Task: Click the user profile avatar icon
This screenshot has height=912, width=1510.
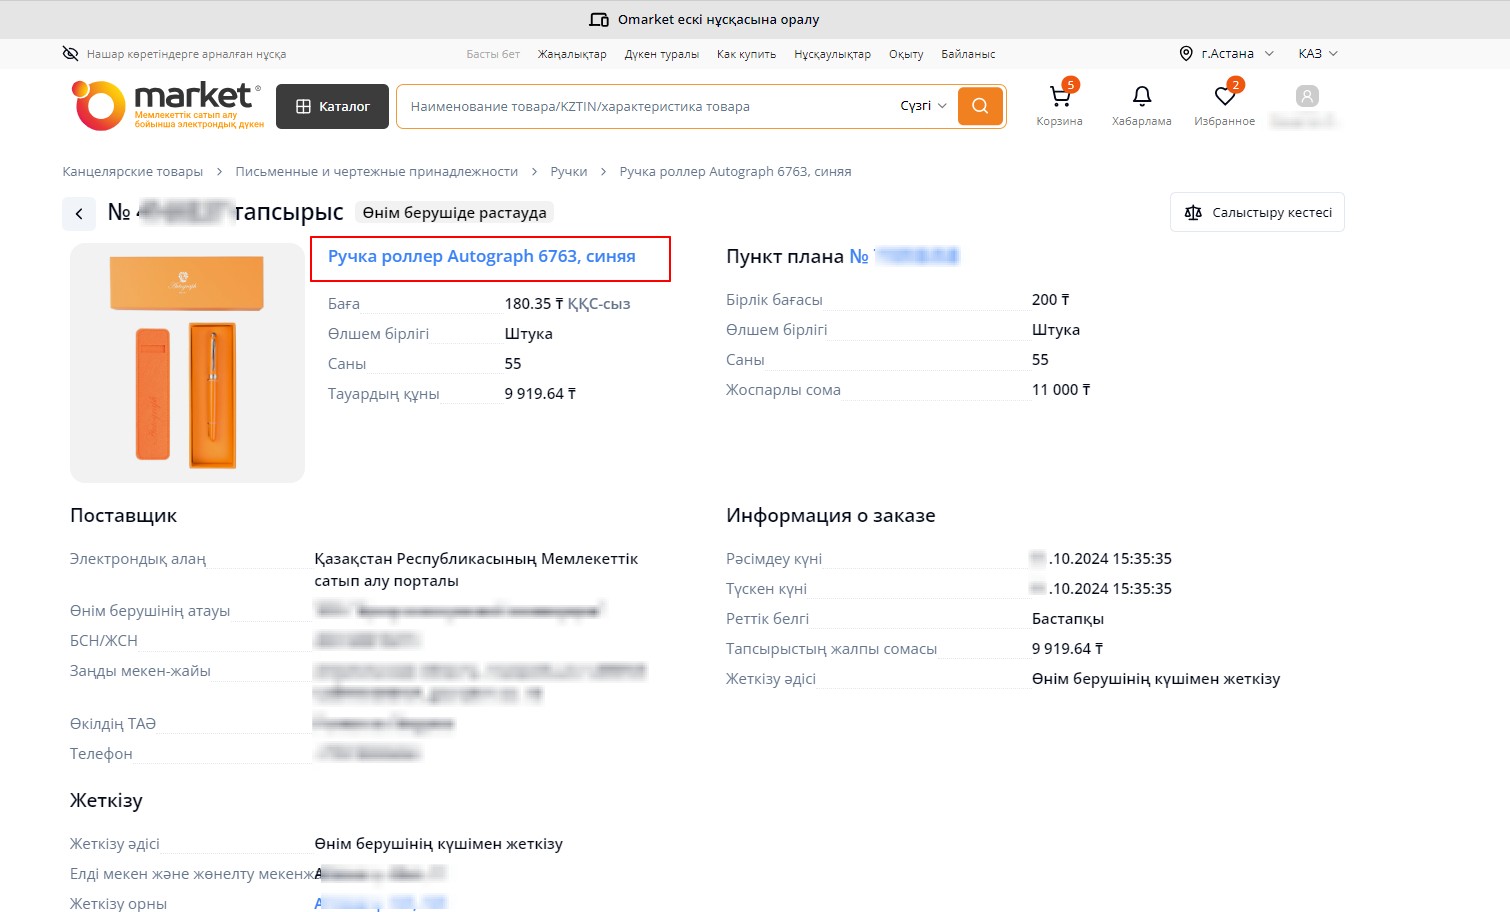Action: click(1306, 97)
